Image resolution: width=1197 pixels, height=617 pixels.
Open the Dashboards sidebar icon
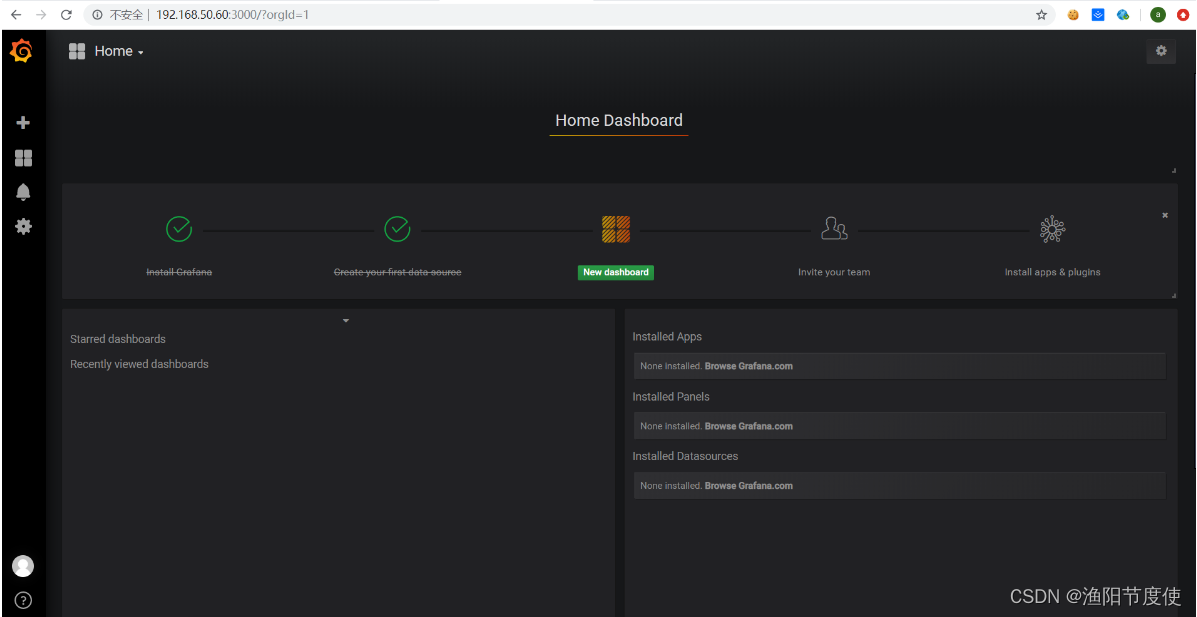[23, 158]
